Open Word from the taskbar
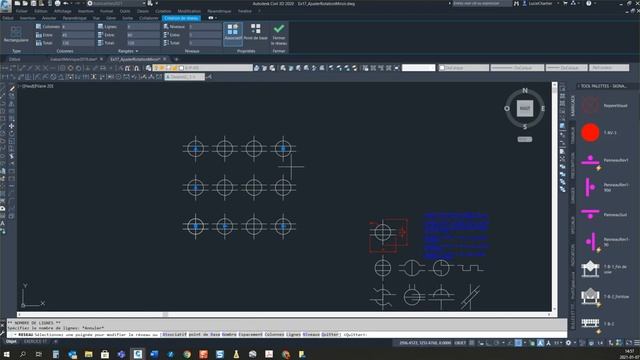This screenshot has height=360, width=640. [154, 354]
